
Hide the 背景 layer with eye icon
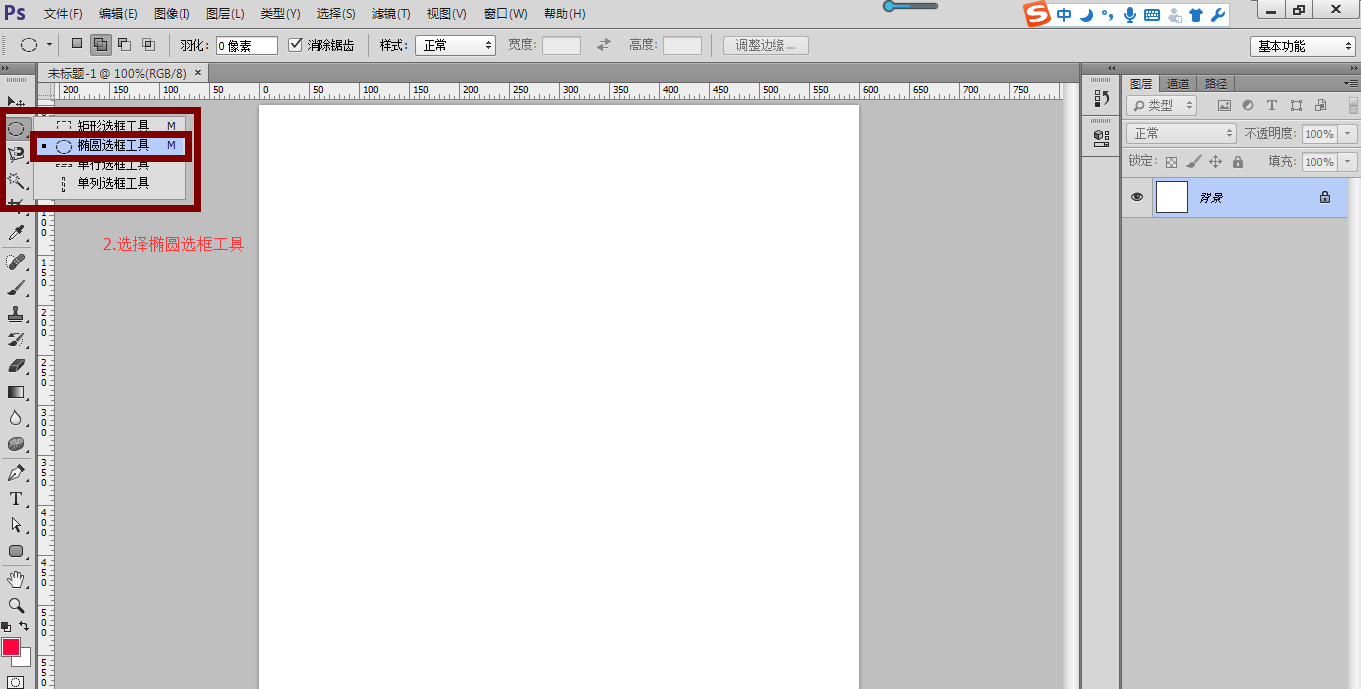pos(1136,197)
